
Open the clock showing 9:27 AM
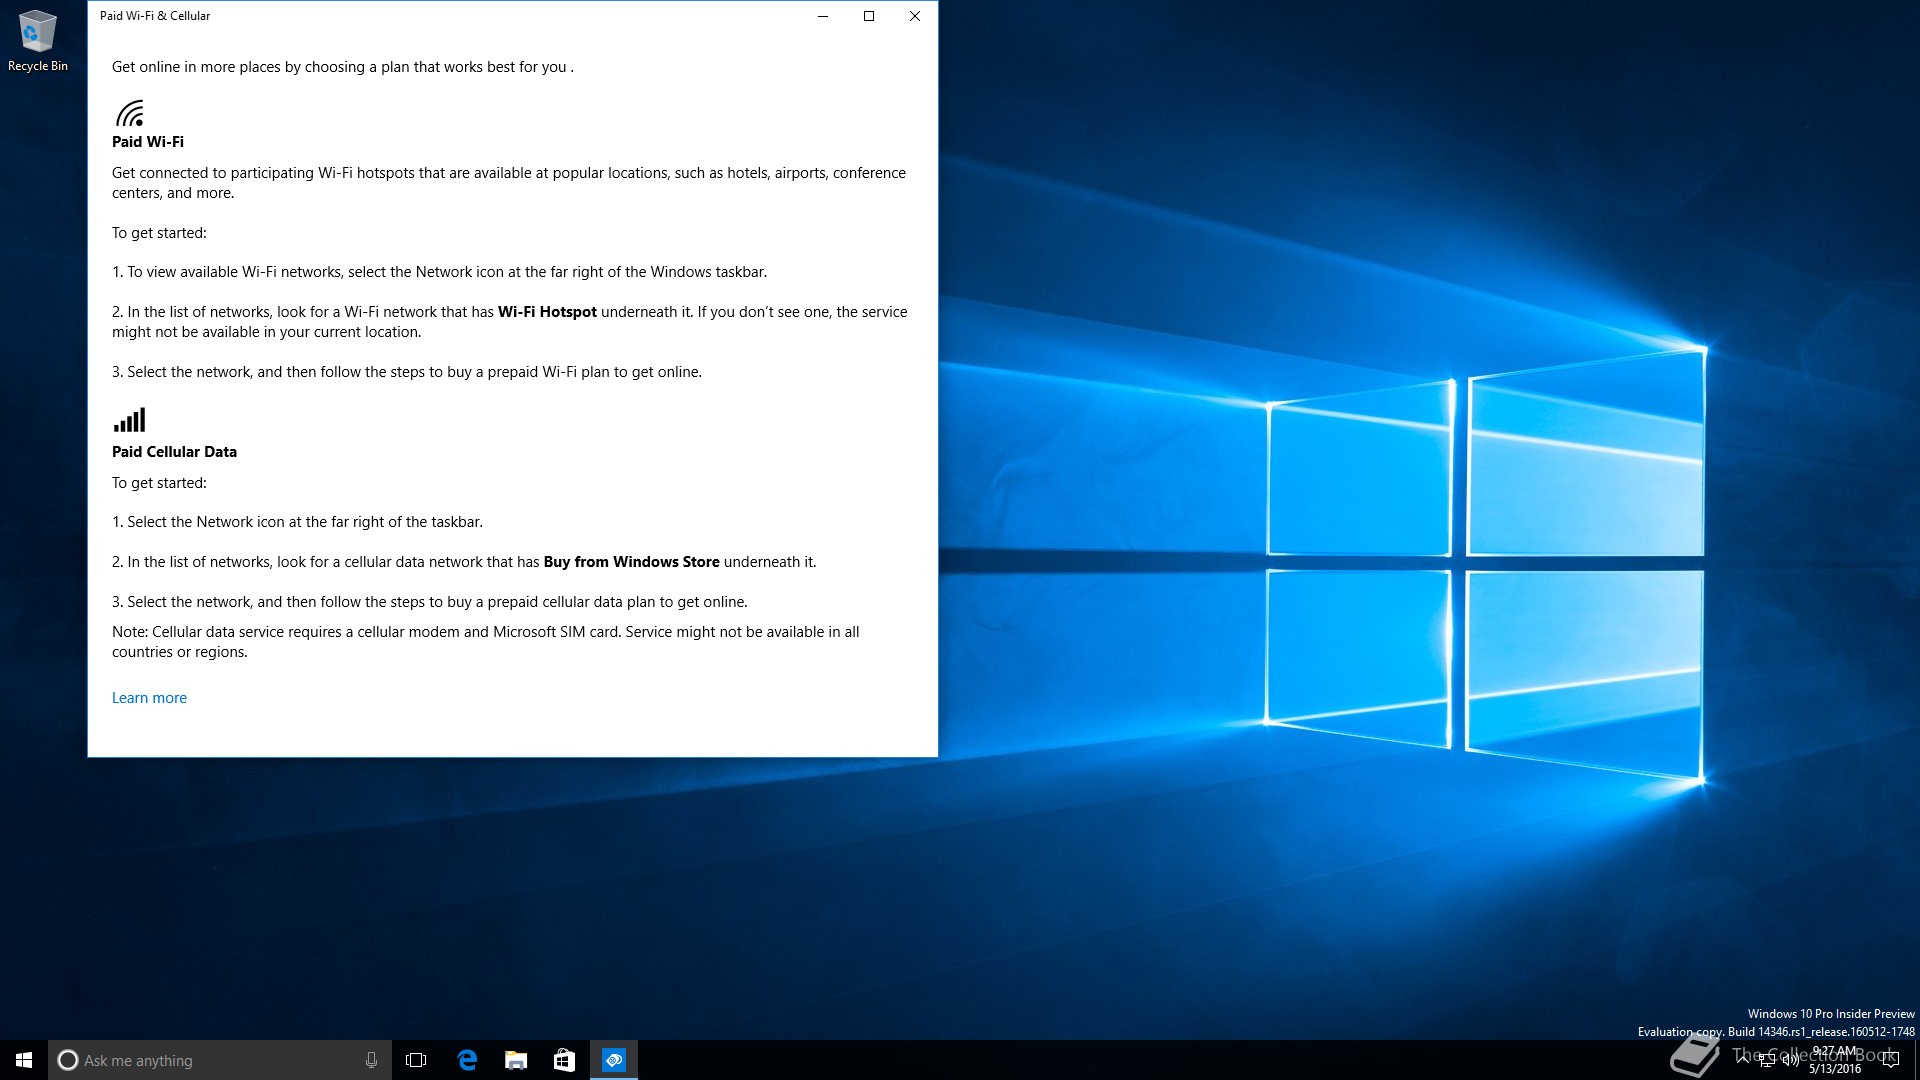pyautogui.click(x=1835, y=1060)
